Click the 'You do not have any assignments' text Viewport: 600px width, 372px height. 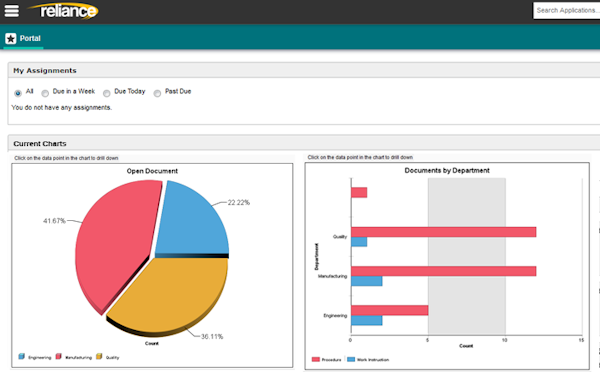click(x=62, y=108)
